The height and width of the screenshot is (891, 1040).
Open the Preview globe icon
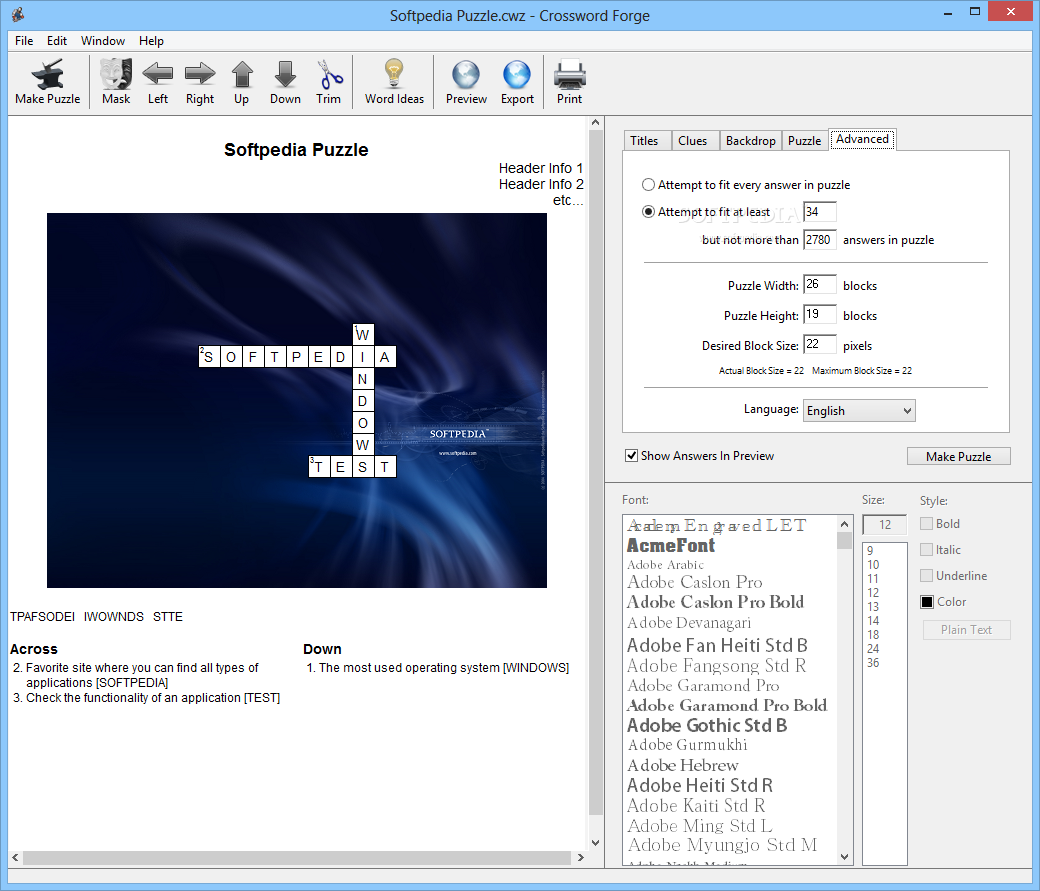point(466,82)
